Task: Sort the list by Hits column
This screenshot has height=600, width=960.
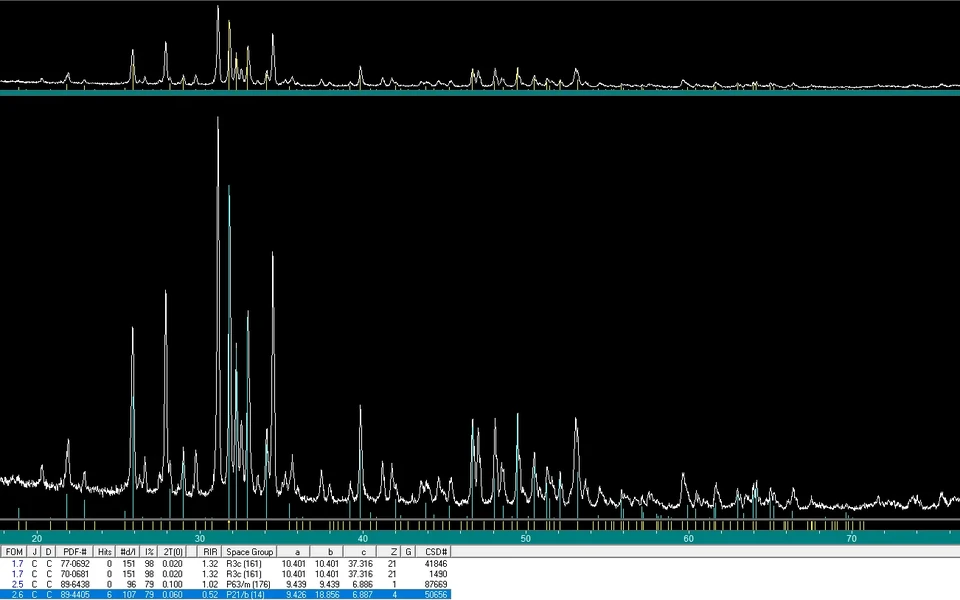Action: (105, 552)
